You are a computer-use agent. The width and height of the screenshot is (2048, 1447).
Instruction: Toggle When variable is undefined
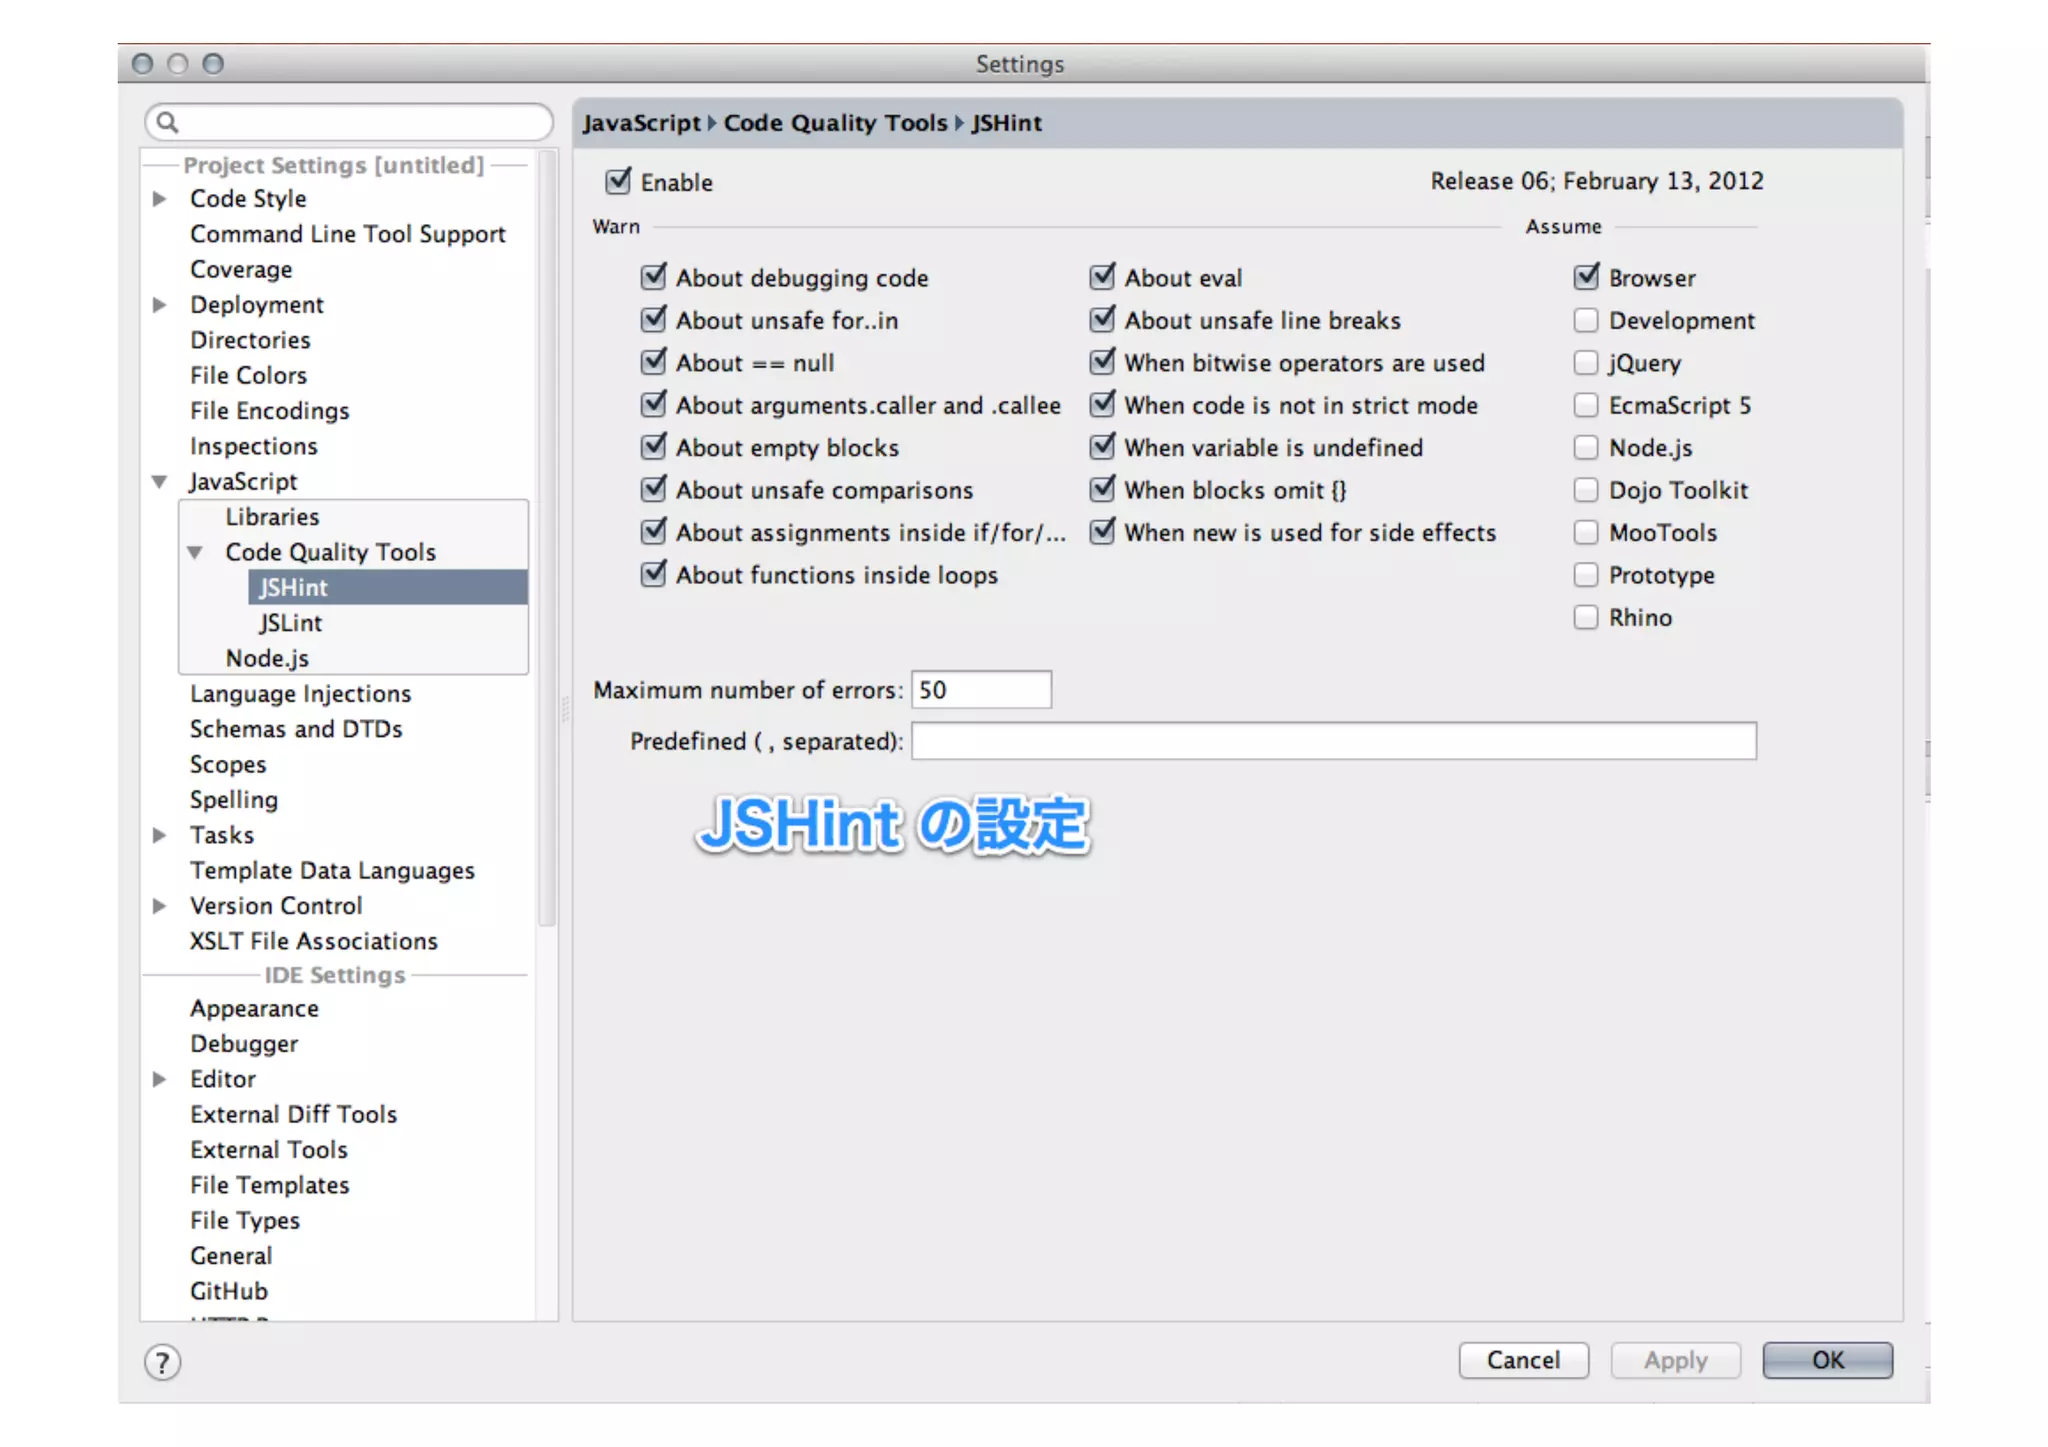[1102, 447]
